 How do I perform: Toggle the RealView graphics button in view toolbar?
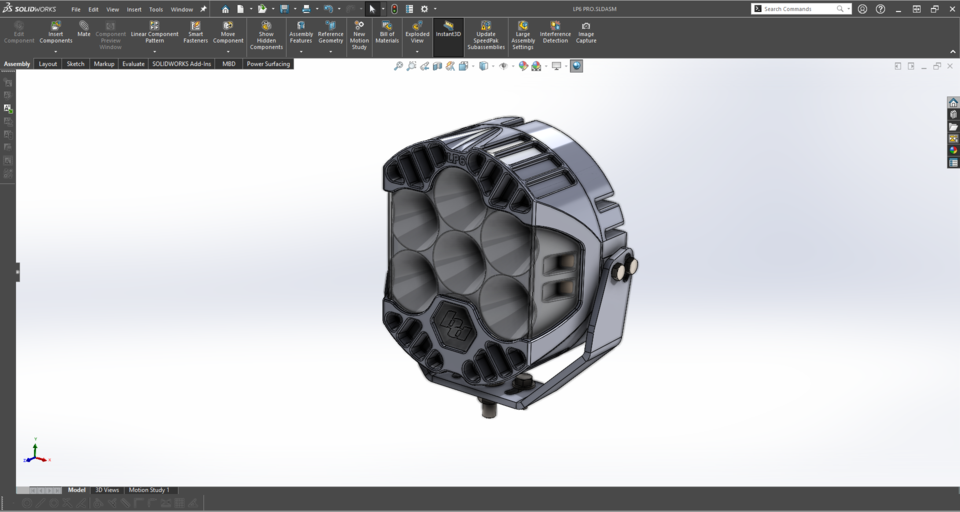point(576,66)
